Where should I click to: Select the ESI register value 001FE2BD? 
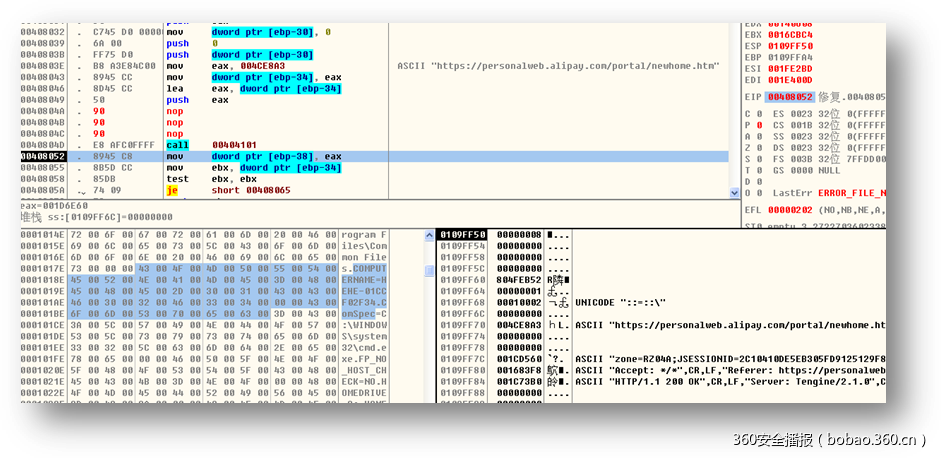pyautogui.click(x=790, y=68)
